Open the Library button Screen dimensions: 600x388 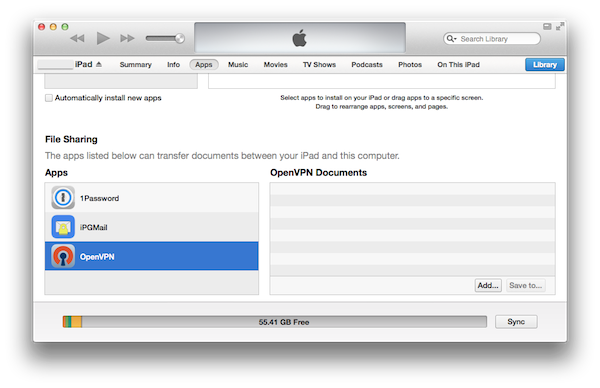[545, 65]
